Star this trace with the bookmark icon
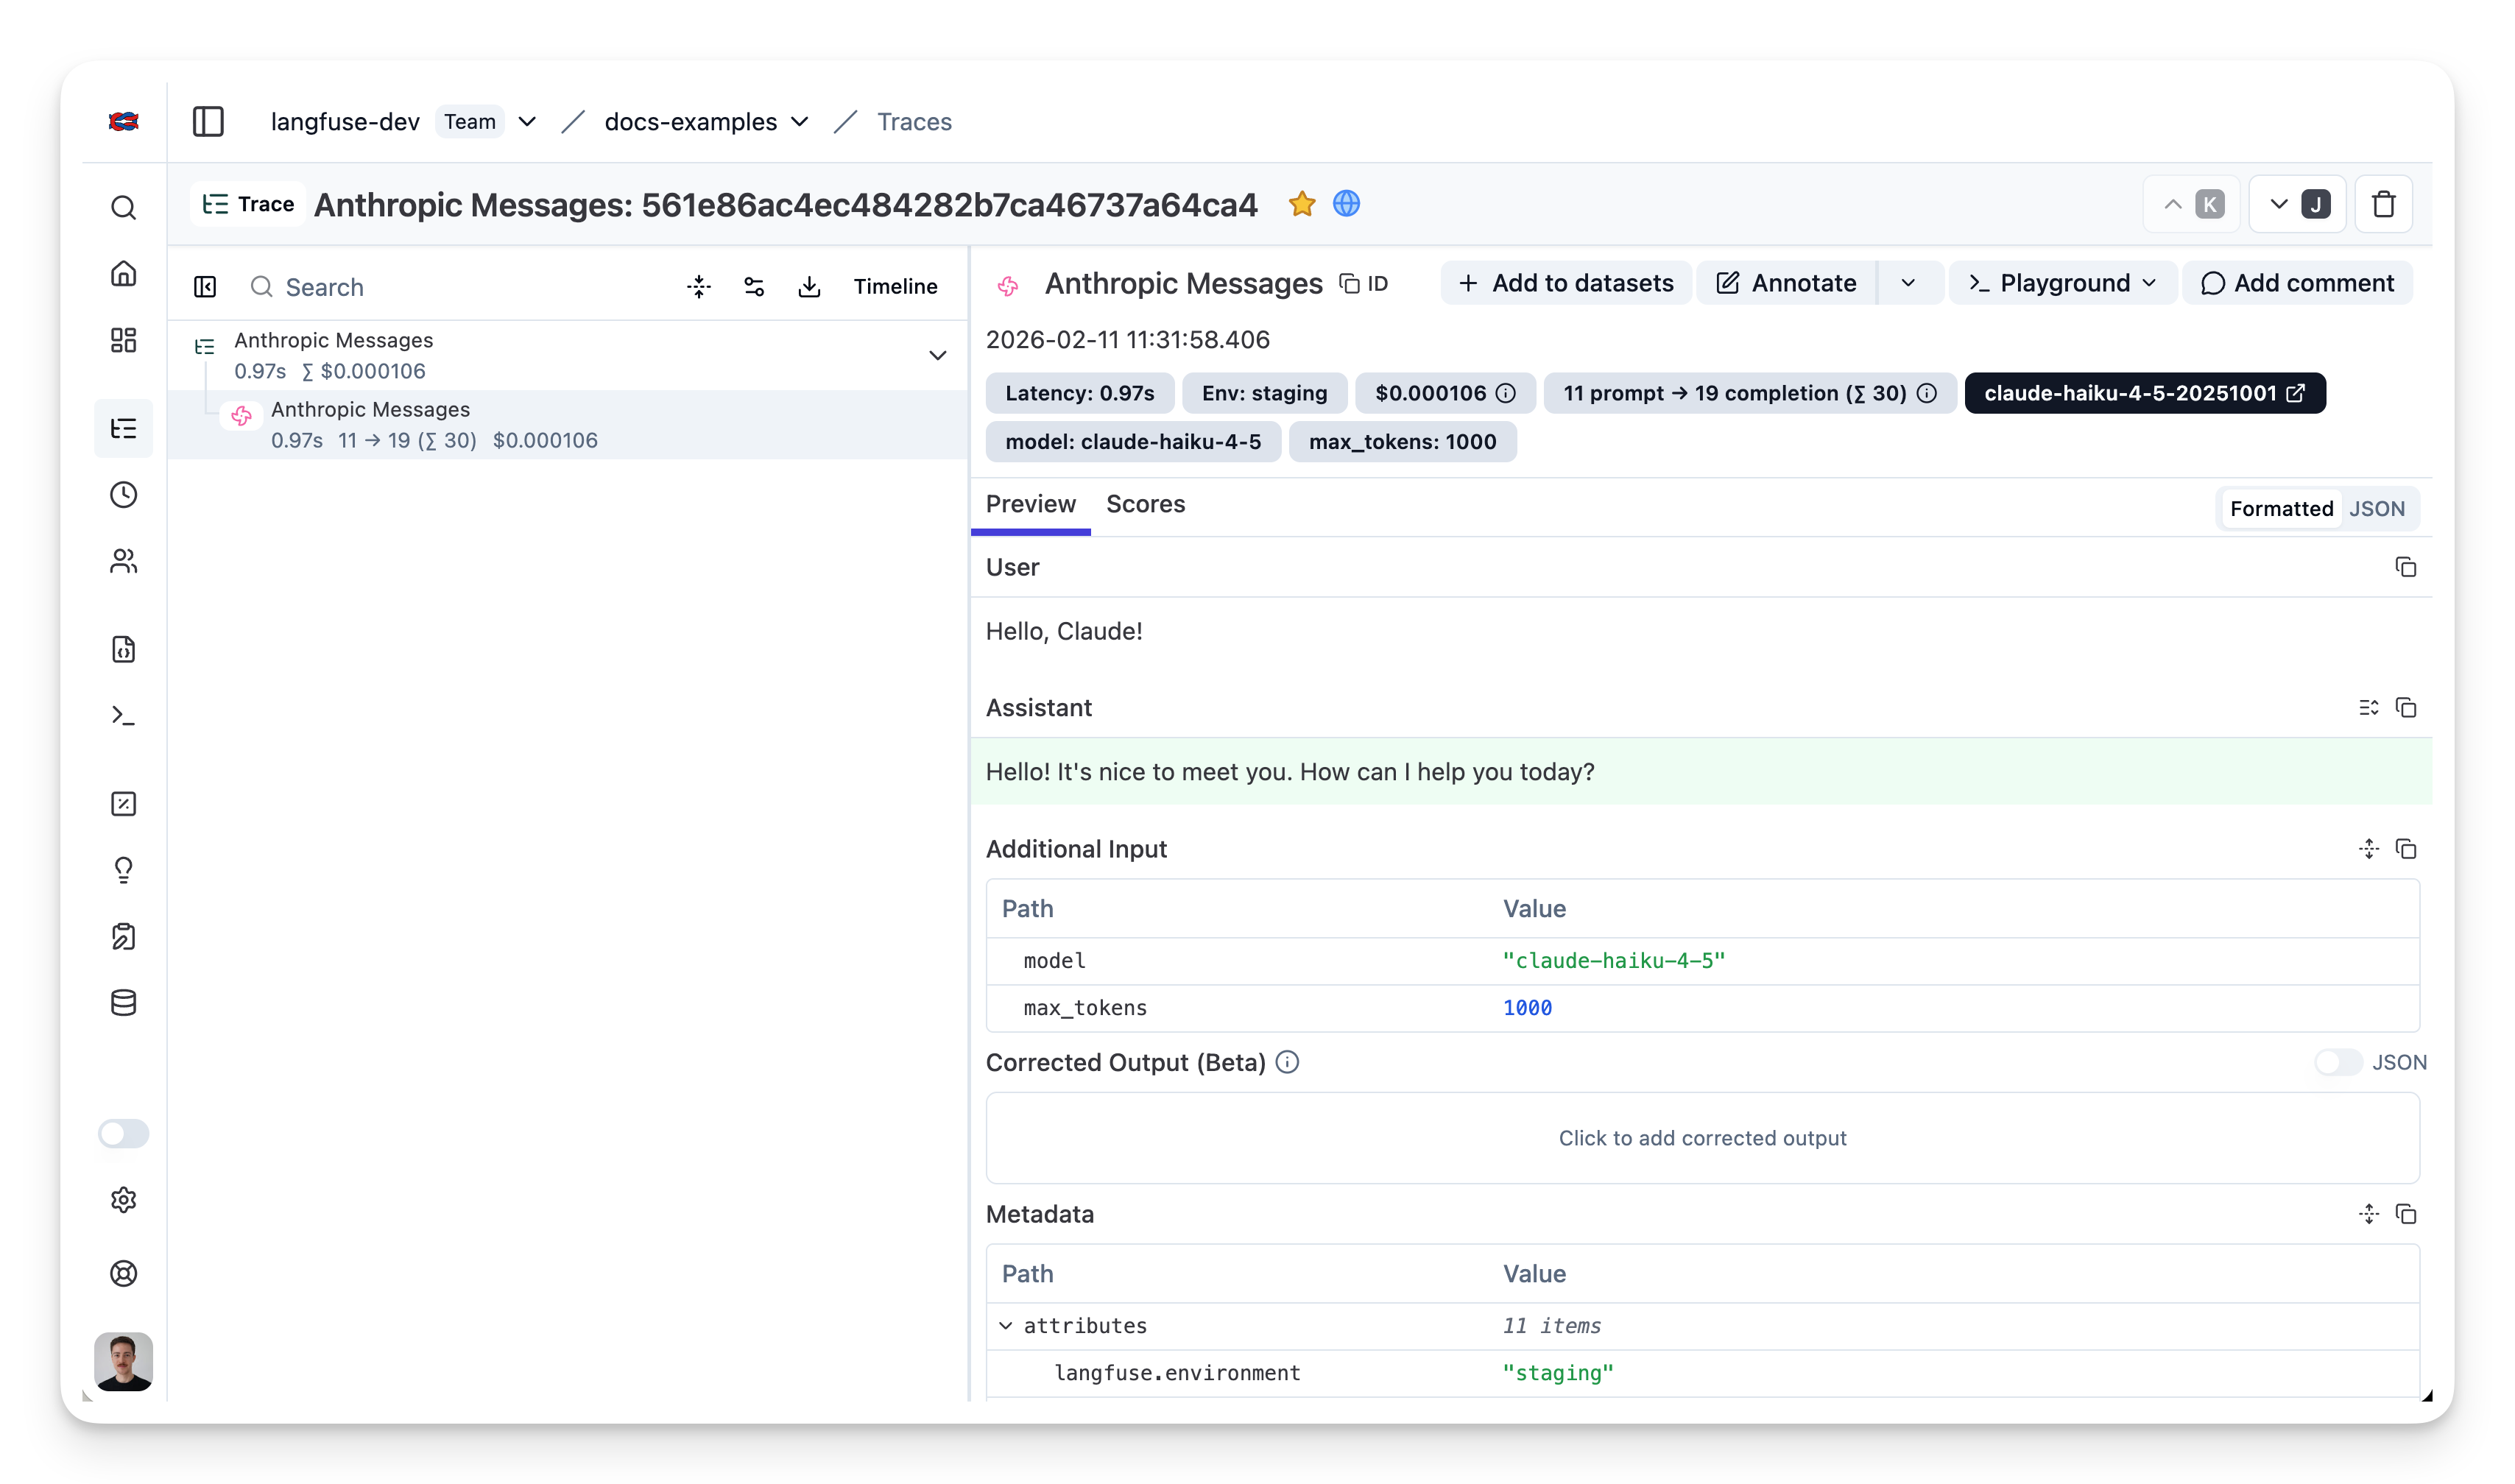This screenshot has height=1484, width=2515. click(1301, 204)
